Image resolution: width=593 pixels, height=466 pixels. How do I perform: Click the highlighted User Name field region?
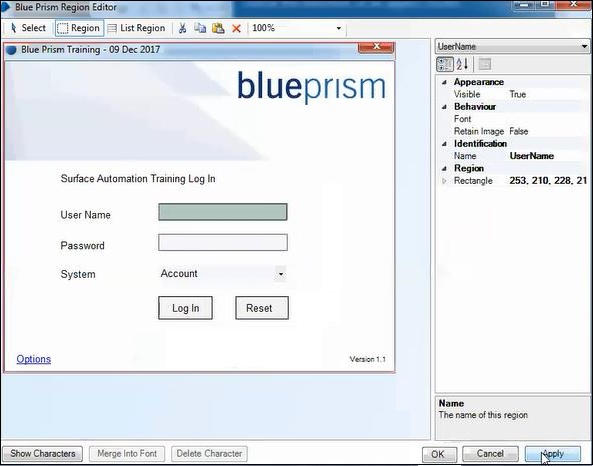(x=223, y=212)
